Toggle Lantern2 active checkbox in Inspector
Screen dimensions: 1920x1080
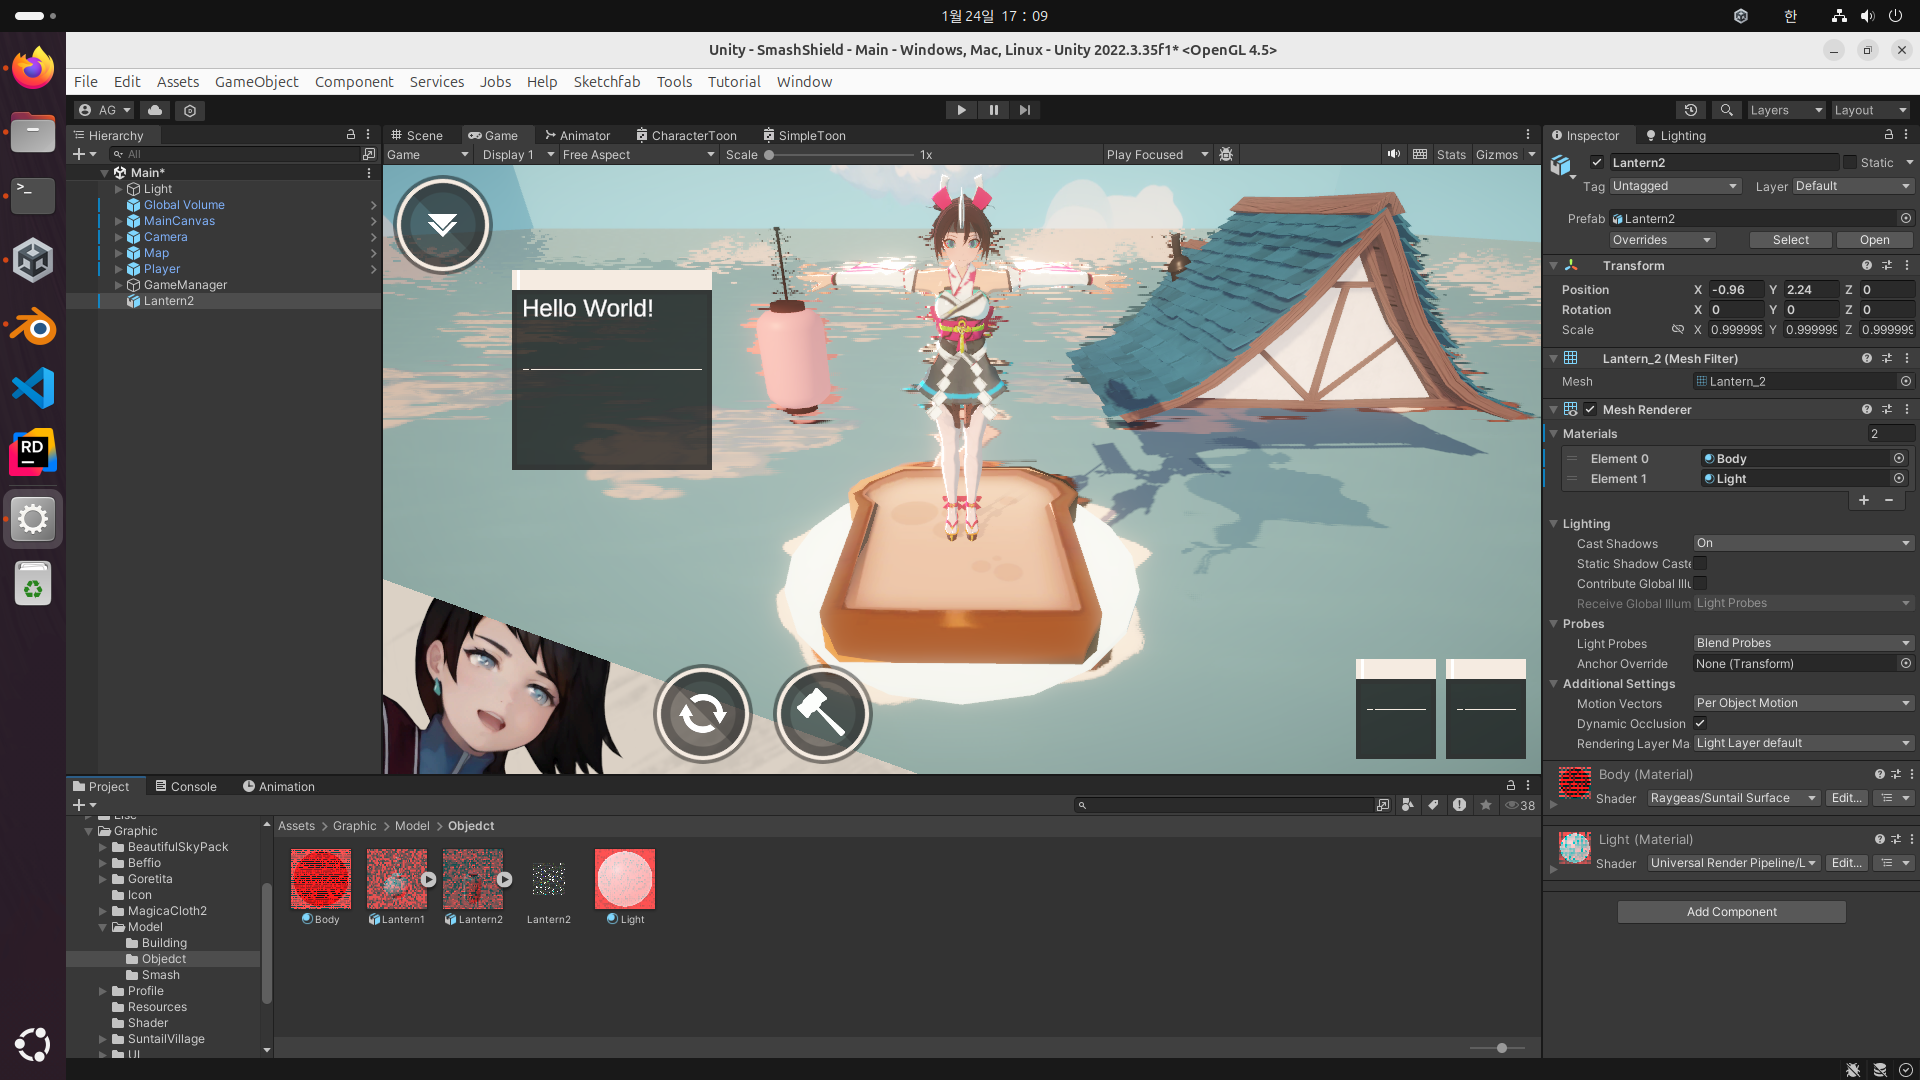click(x=1597, y=162)
